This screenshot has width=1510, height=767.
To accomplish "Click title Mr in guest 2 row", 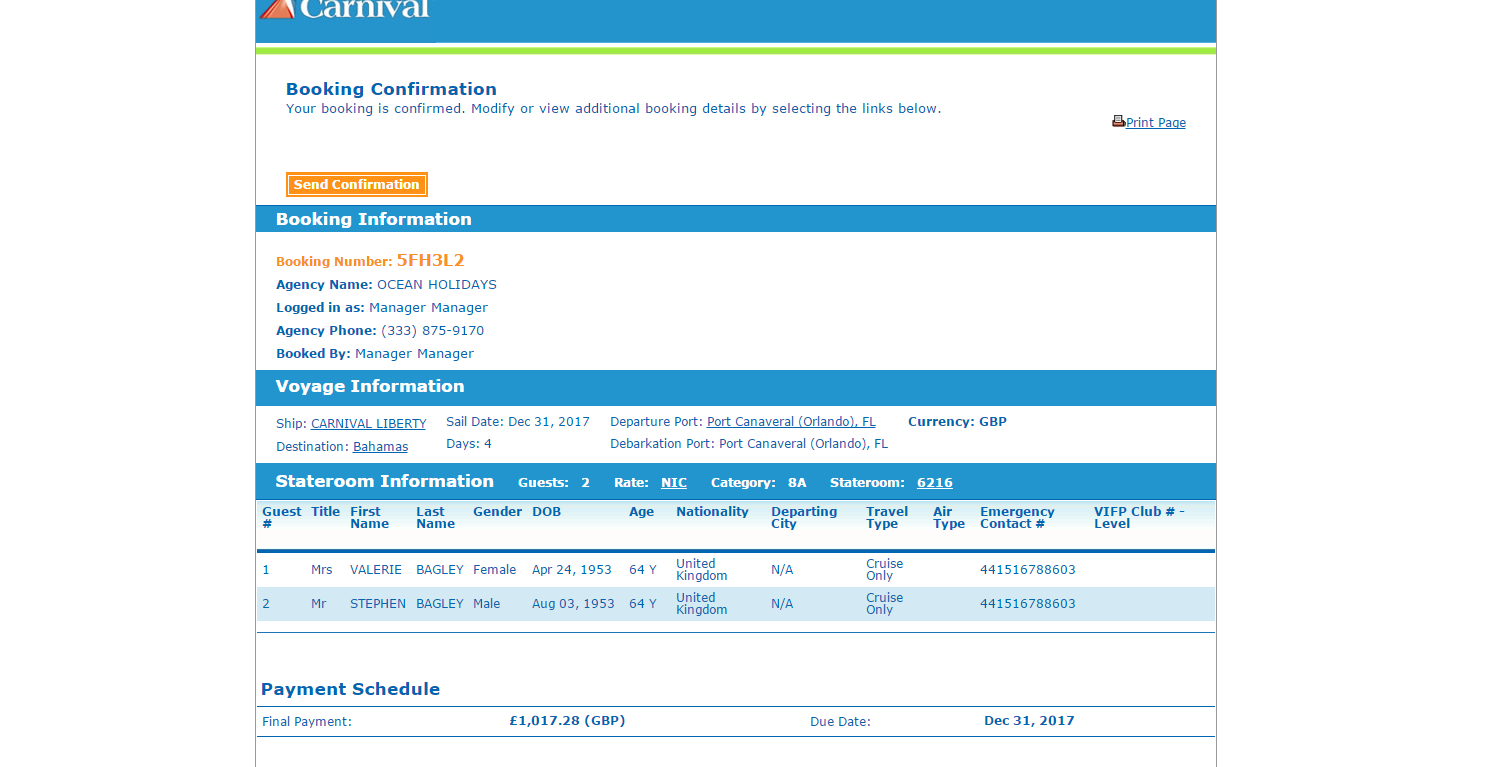I will point(318,604).
